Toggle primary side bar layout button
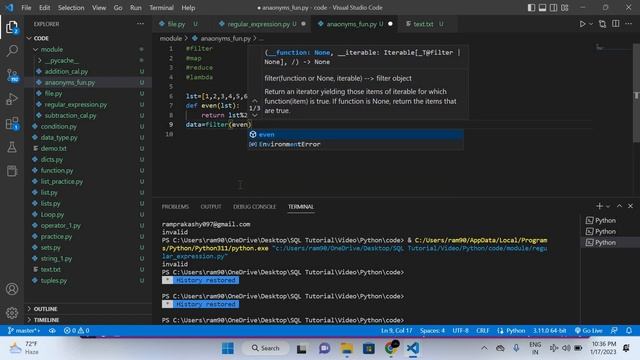Screen dimensions: 640x360 click(x=531, y=8)
